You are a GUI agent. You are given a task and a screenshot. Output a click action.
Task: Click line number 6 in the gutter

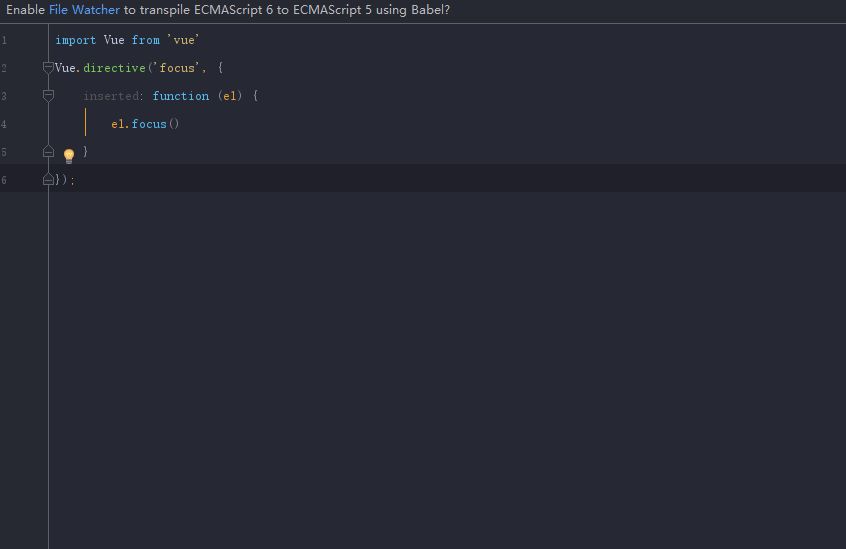tap(4, 180)
